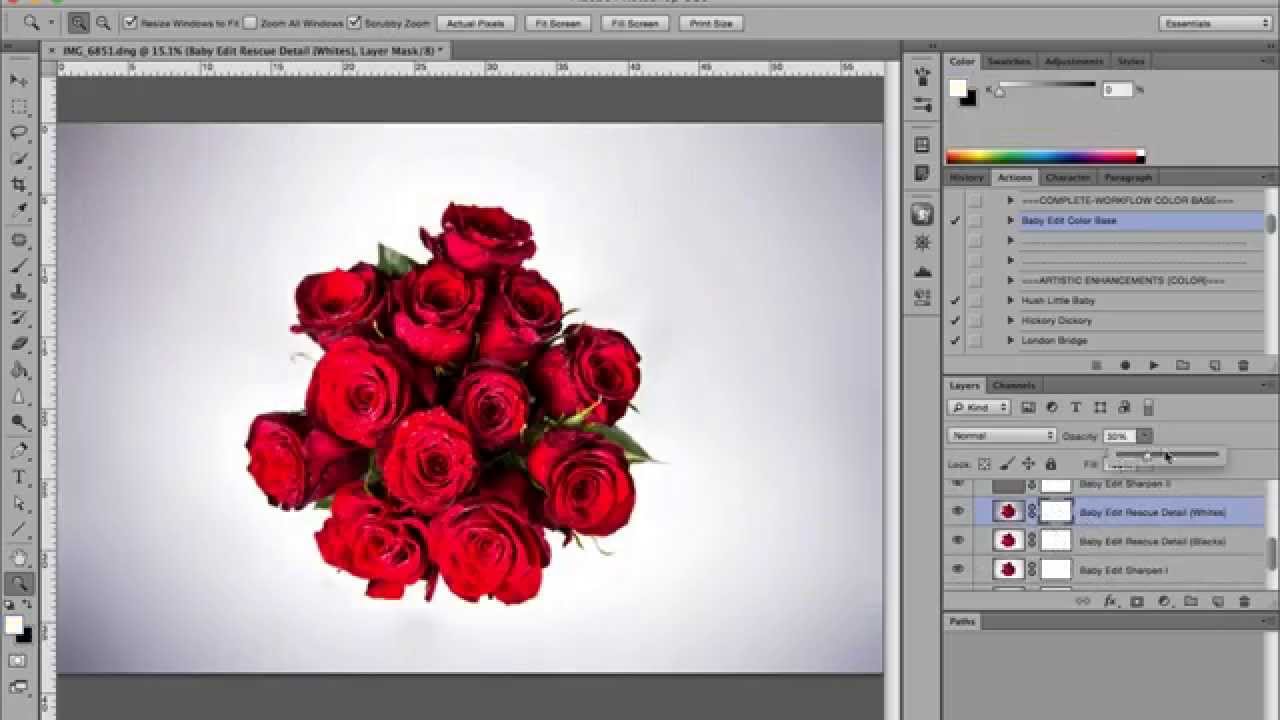The width and height of the screenshot is (1280, 720).
Task: Select the Move tool
Action: click(x=19, y=80)
